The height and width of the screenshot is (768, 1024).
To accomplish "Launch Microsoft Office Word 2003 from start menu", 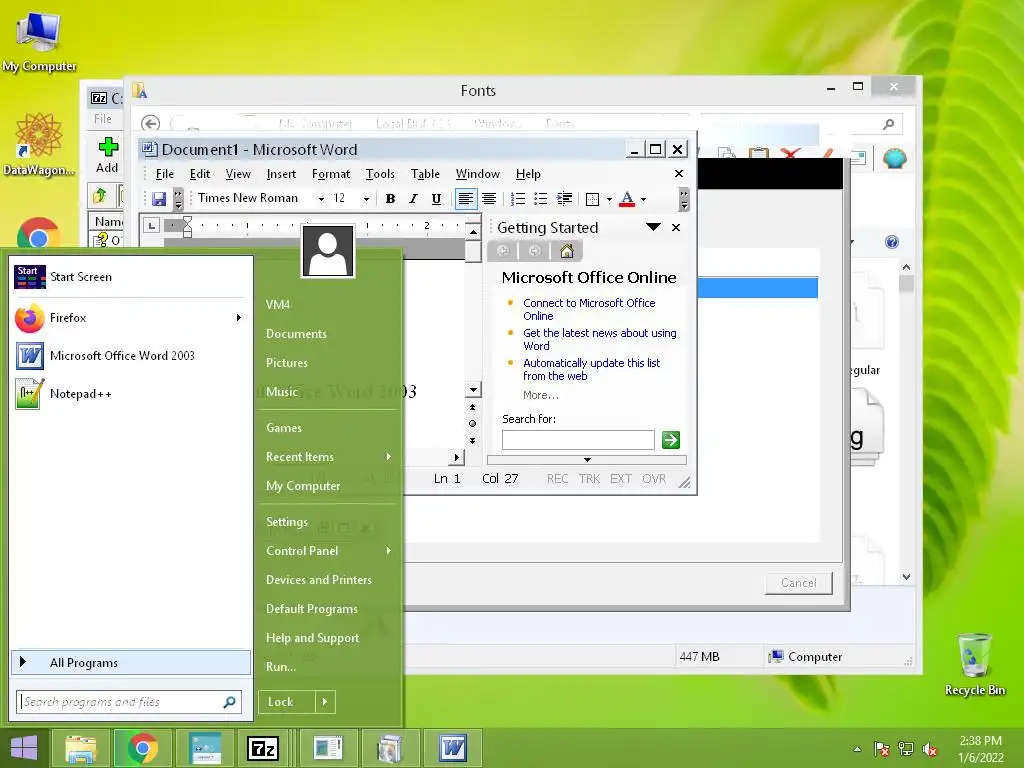I will coord(131,356).
